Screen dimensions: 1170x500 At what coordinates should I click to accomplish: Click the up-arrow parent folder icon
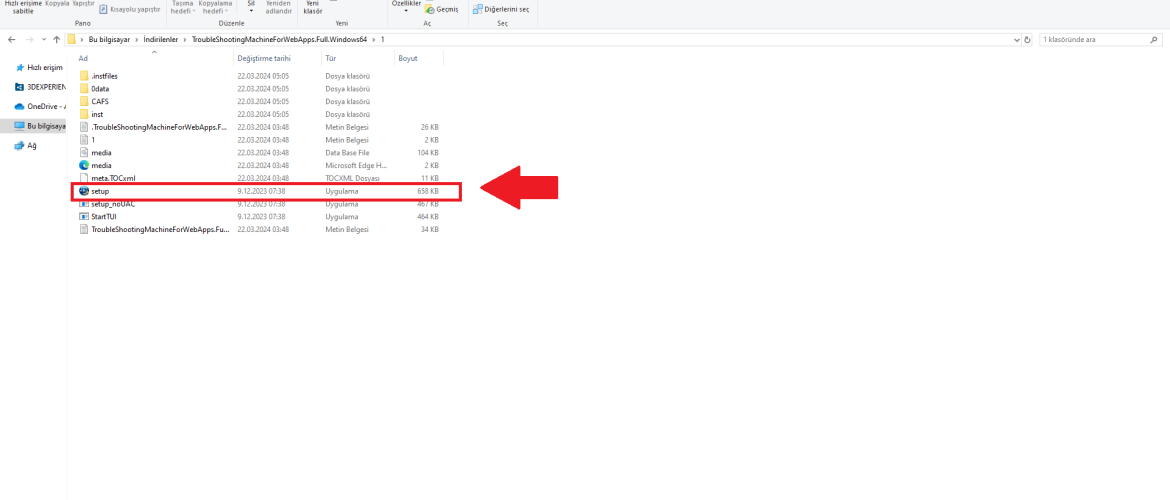[x=56, y=40]
